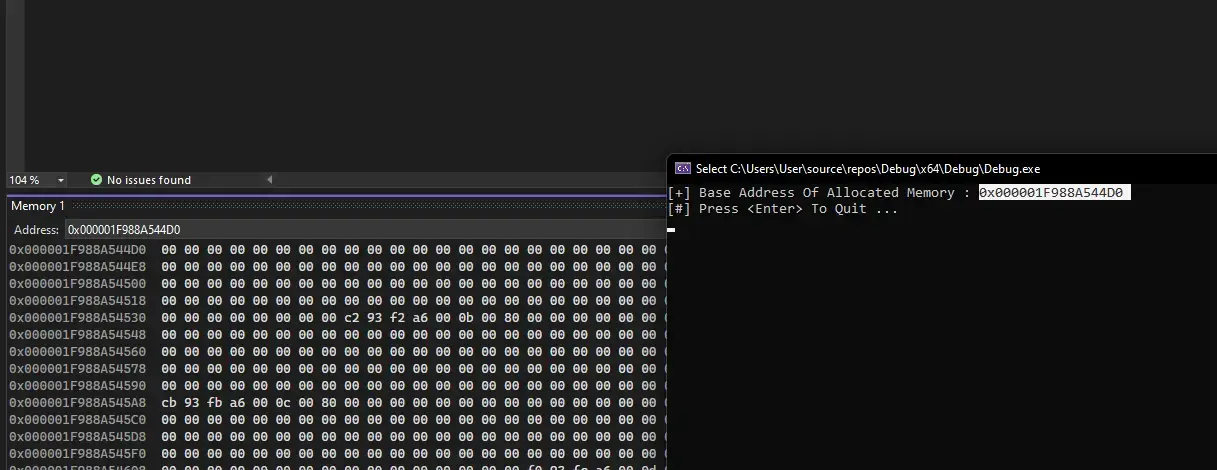This screenshot has height=470, width=1217.
Task: Click the f2 byte in memory dump
Action: [398, 317]
